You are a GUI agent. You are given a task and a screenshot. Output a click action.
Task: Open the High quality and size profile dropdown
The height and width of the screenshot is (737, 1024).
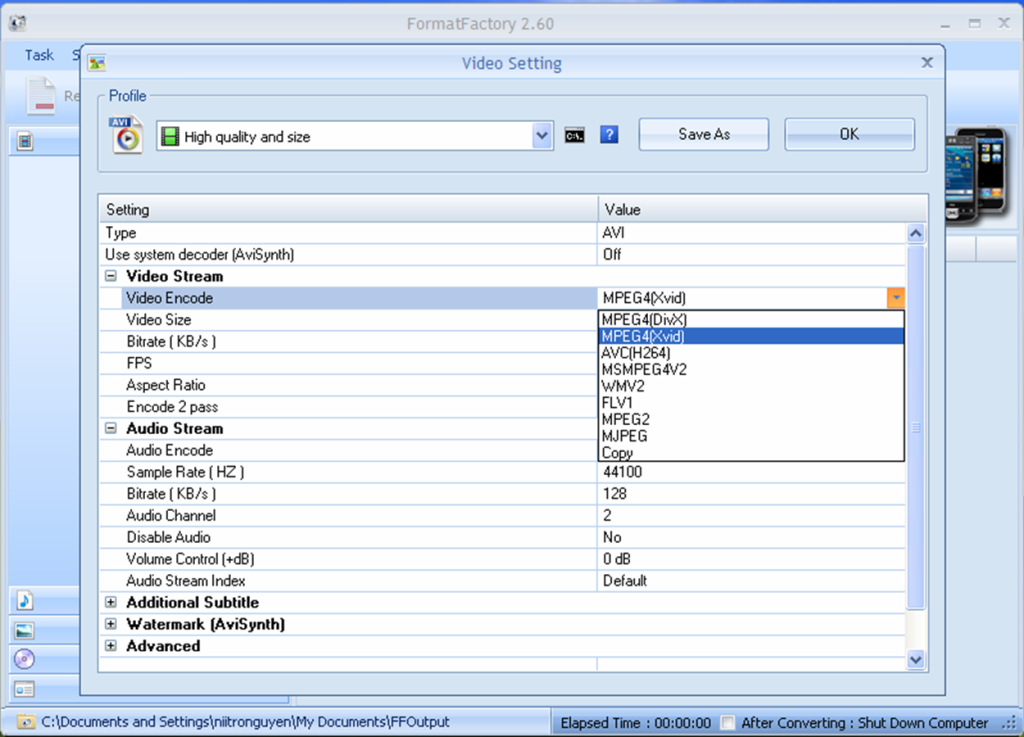point(541,136)
